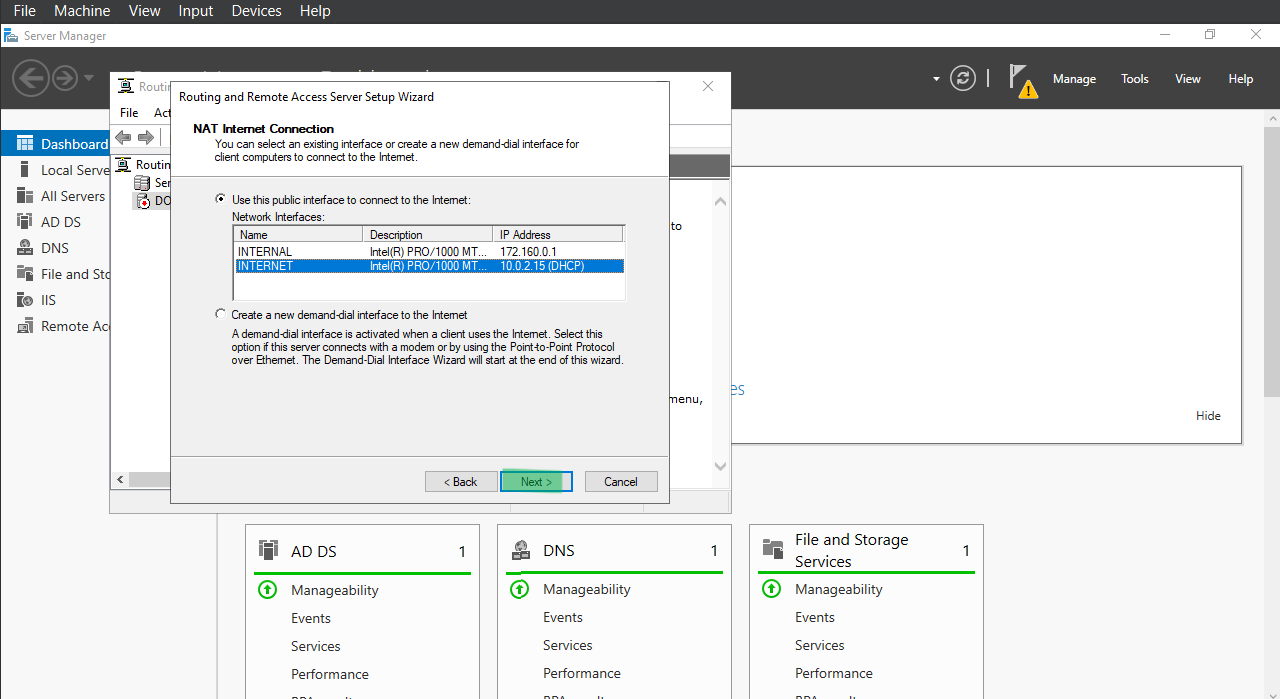Open the View menu in Server Manager
This screenshot has width=1280, height=699.
pos(1188,79)
